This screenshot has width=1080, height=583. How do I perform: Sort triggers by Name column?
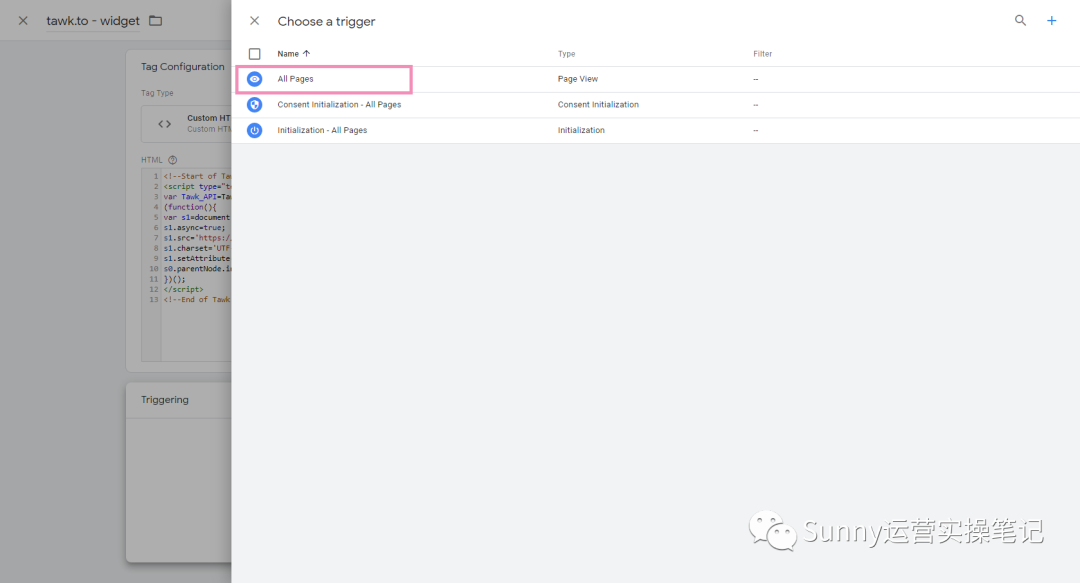click(x=294, y=54)
